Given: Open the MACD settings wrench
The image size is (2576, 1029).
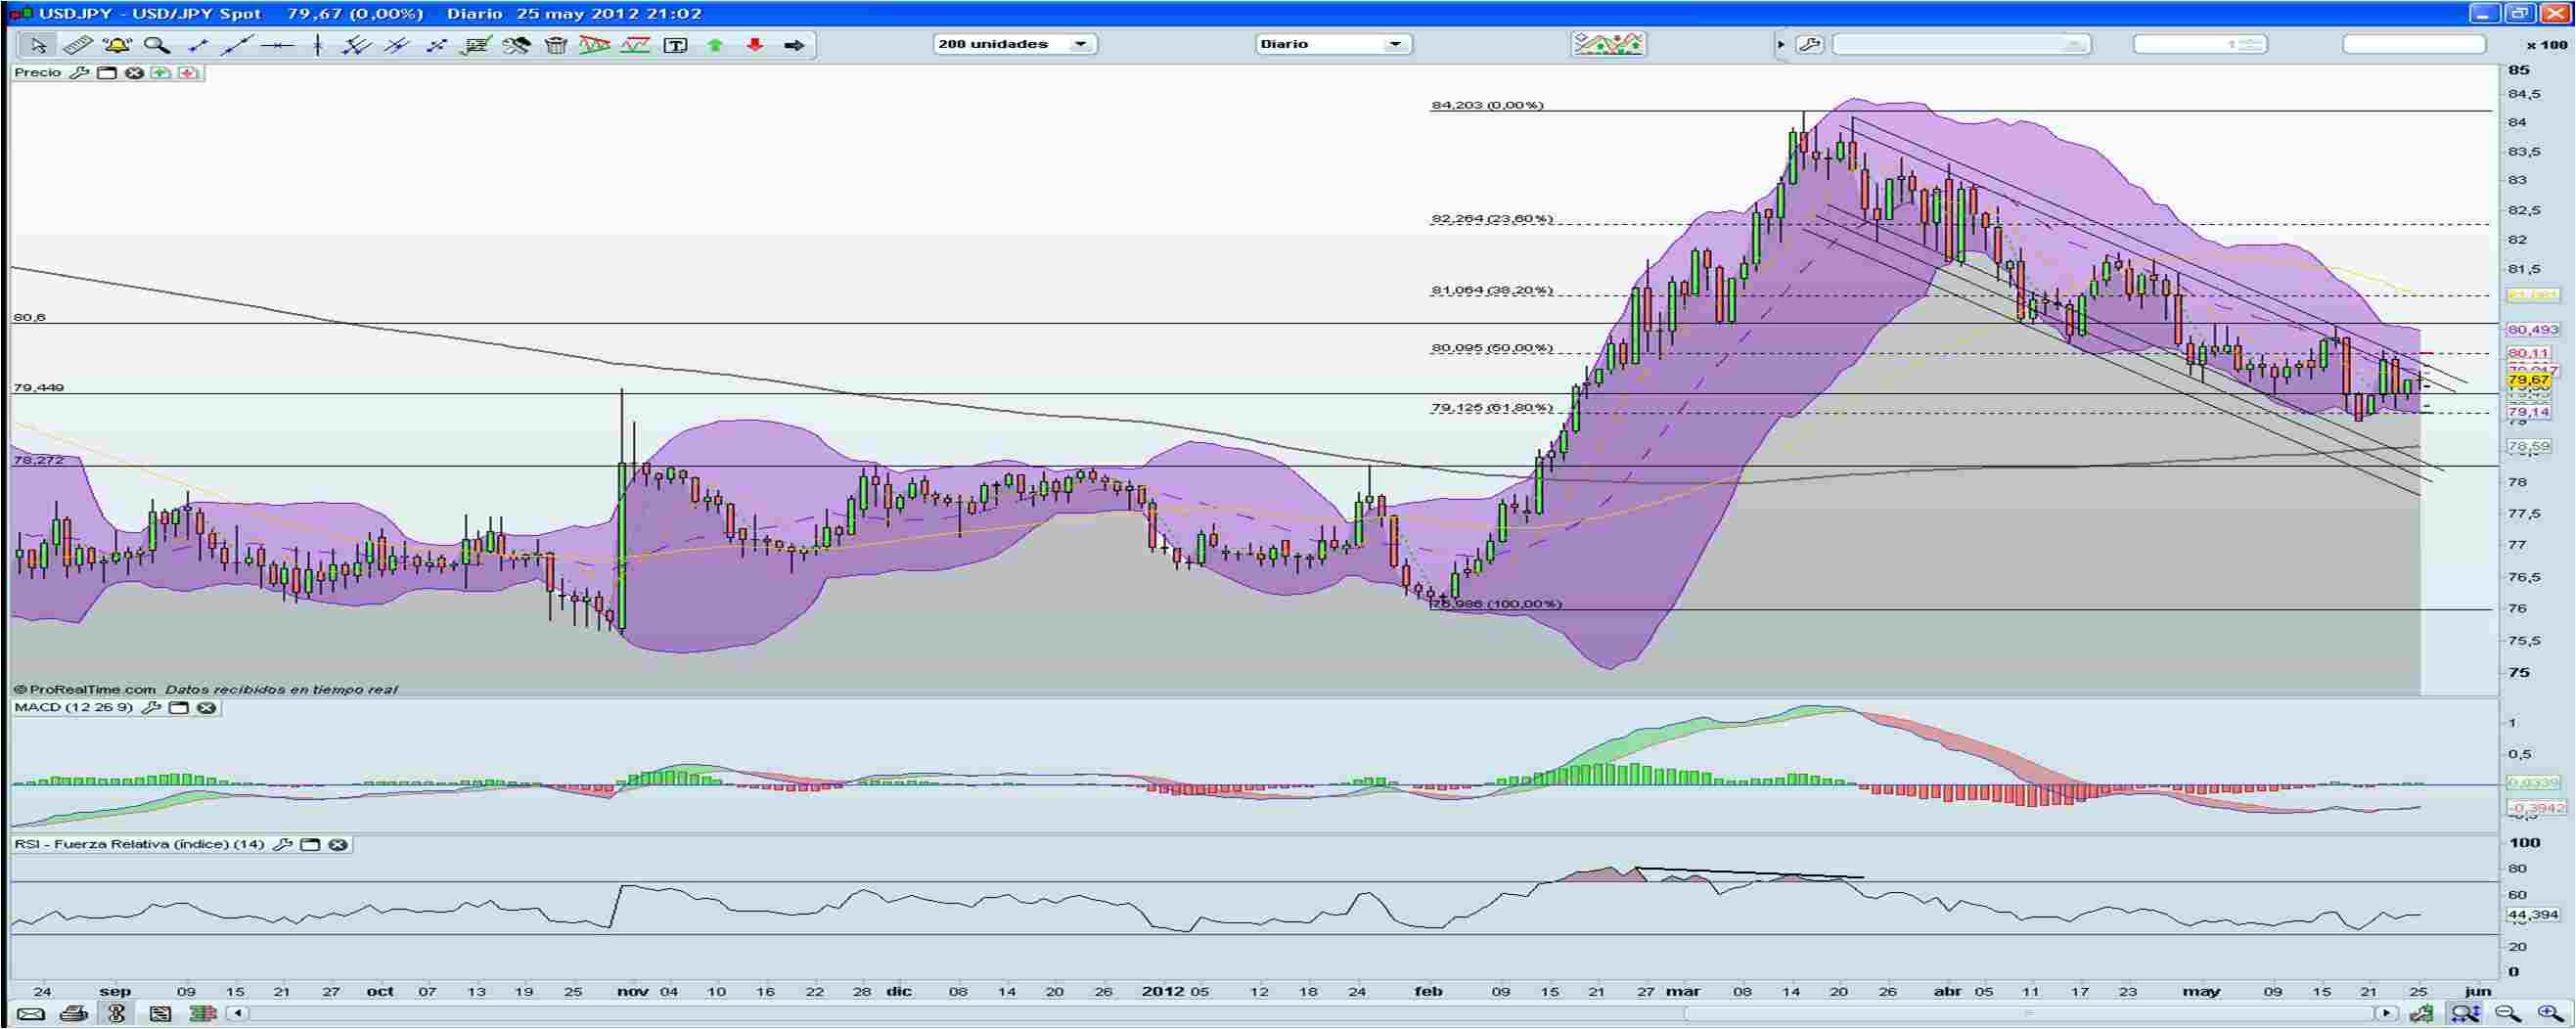Looking at the screenshot, I should (152, 707).
